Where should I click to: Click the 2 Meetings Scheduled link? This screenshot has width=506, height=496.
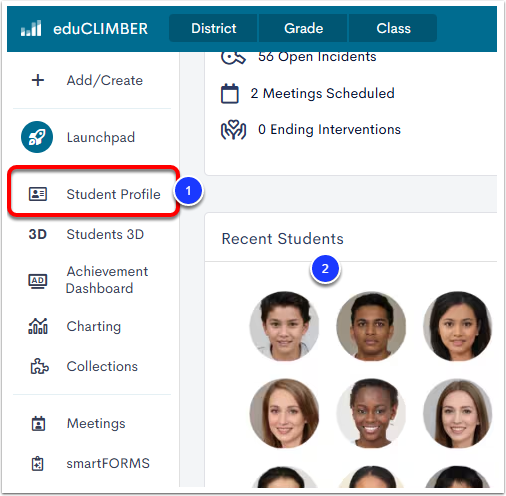click(x=322, y=93)
